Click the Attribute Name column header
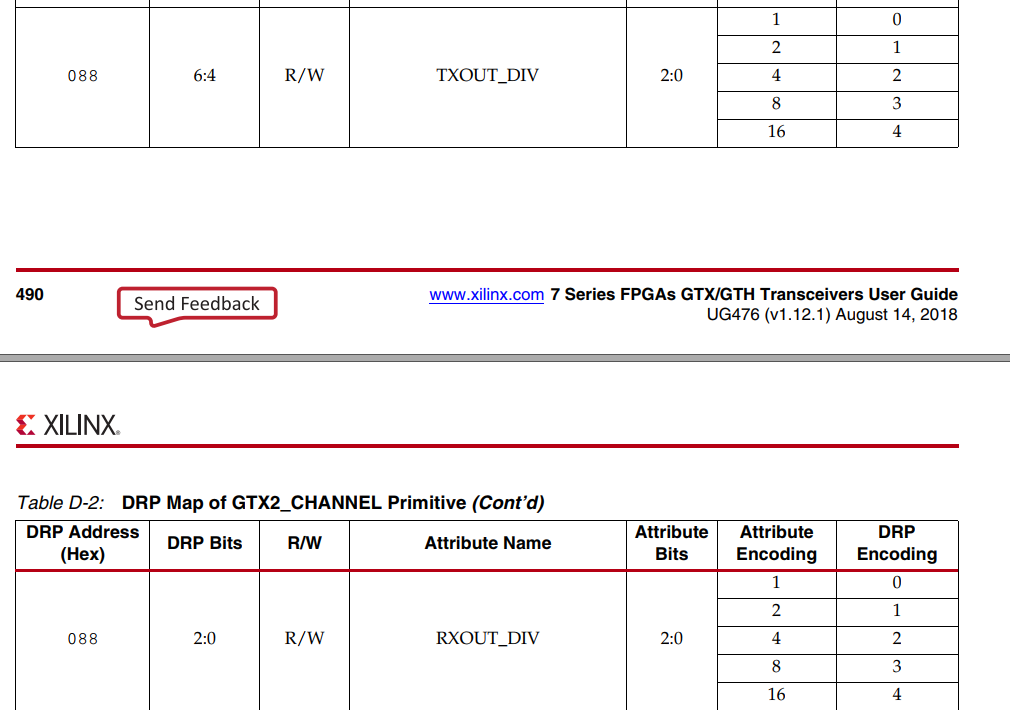1010x710 pixels. pos(487,544)
